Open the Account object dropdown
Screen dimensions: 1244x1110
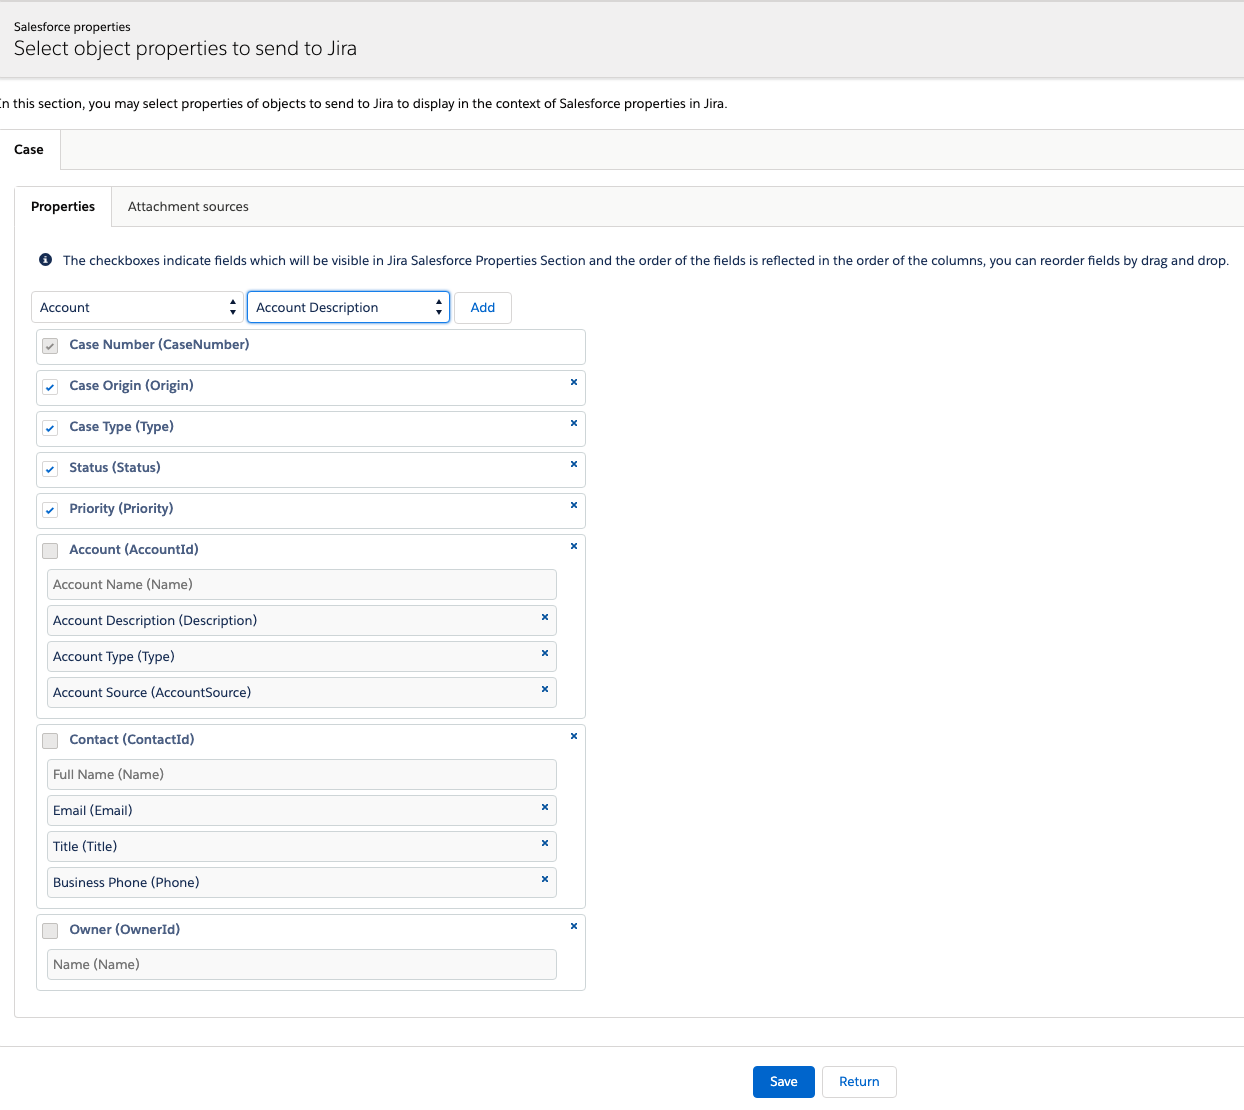click(x=137, y=308)
